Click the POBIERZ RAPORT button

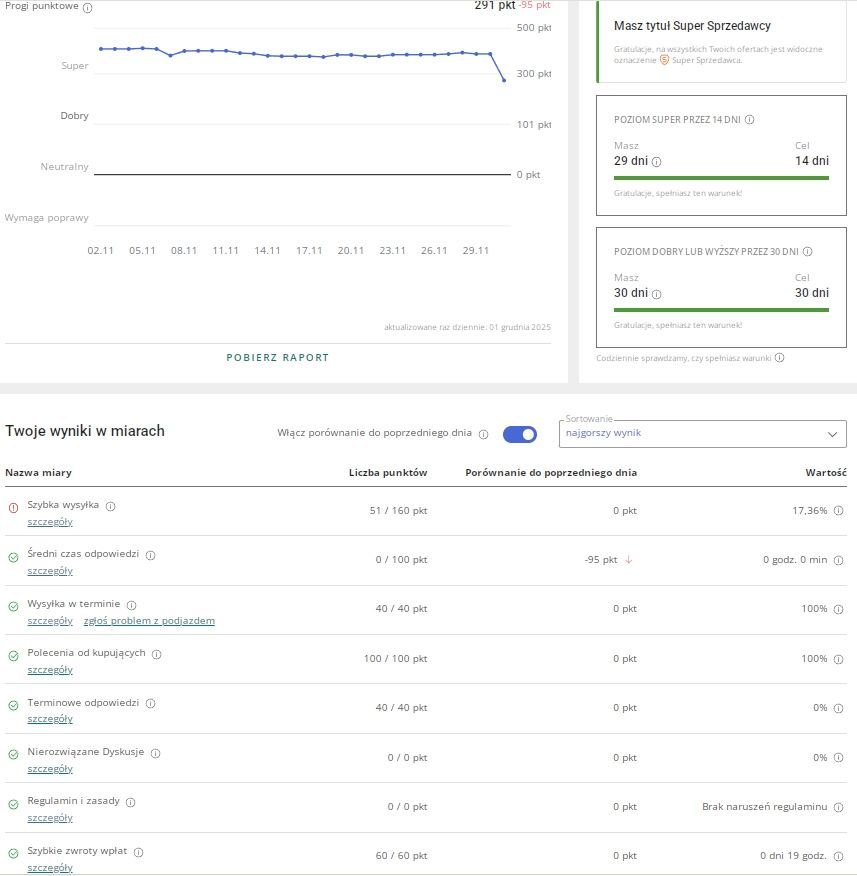[277, 357]
